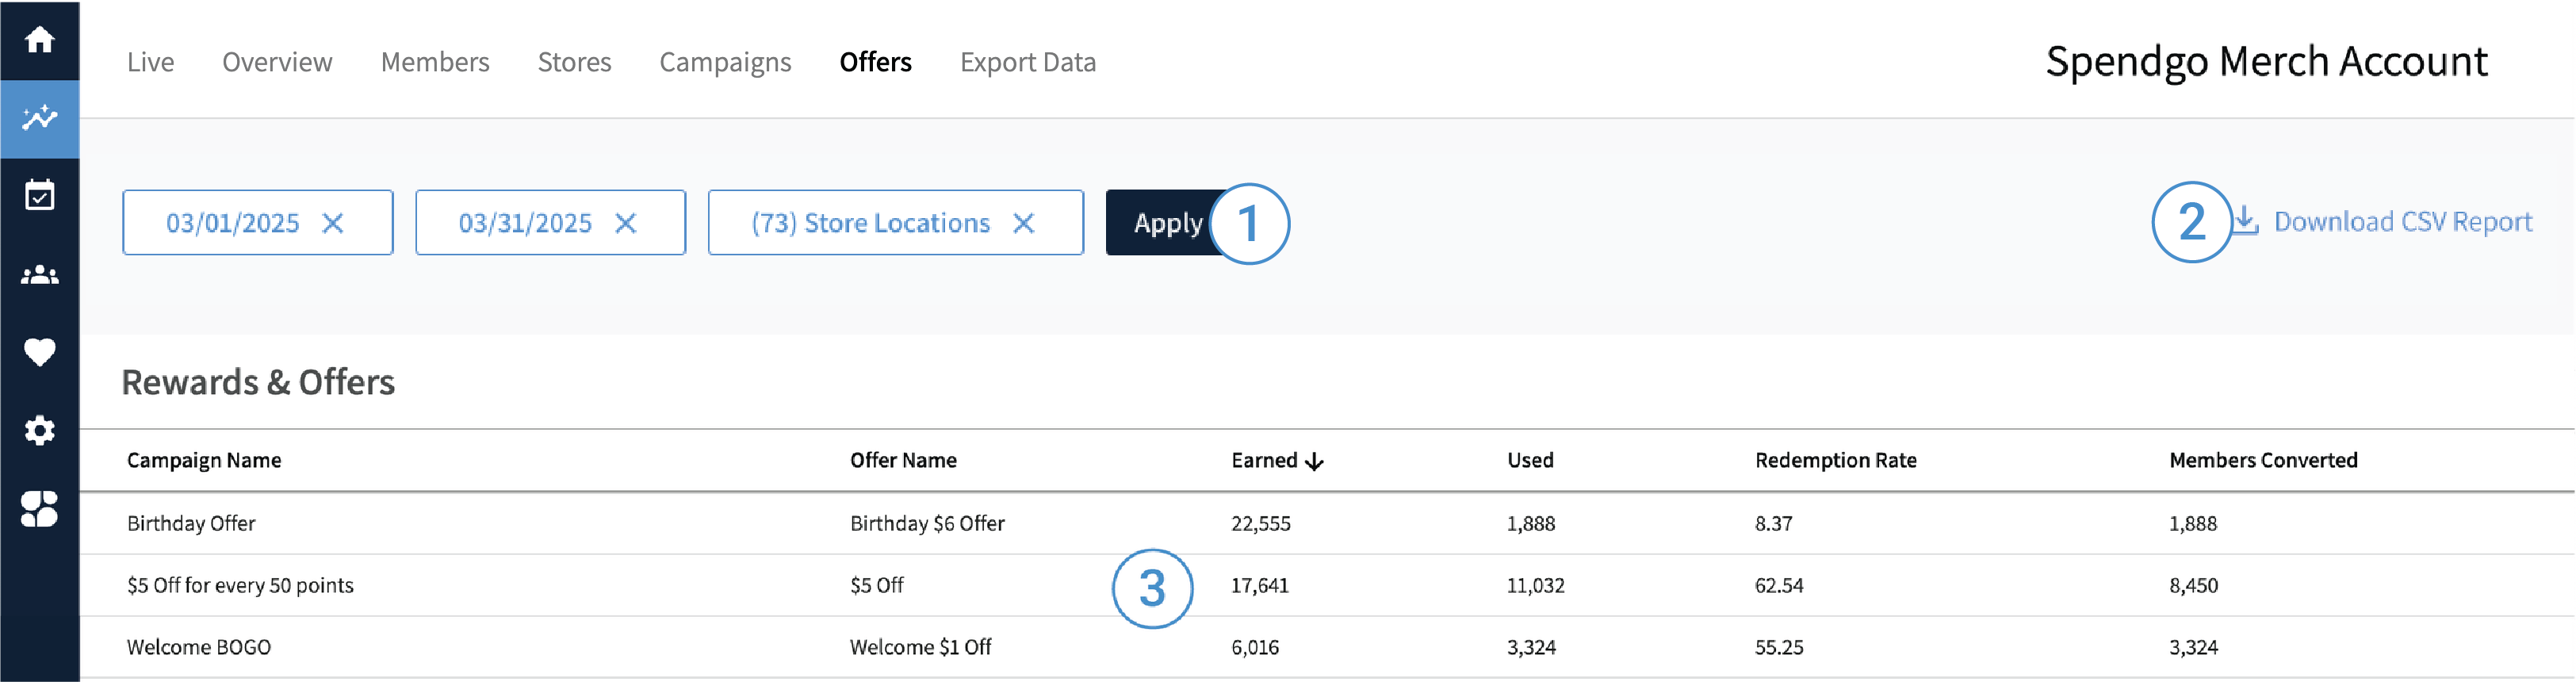The image size is (2576, 682).
Task: Click the heart loyalty sidebar icon
Action: pyautogui.click(x=40, y=352)
